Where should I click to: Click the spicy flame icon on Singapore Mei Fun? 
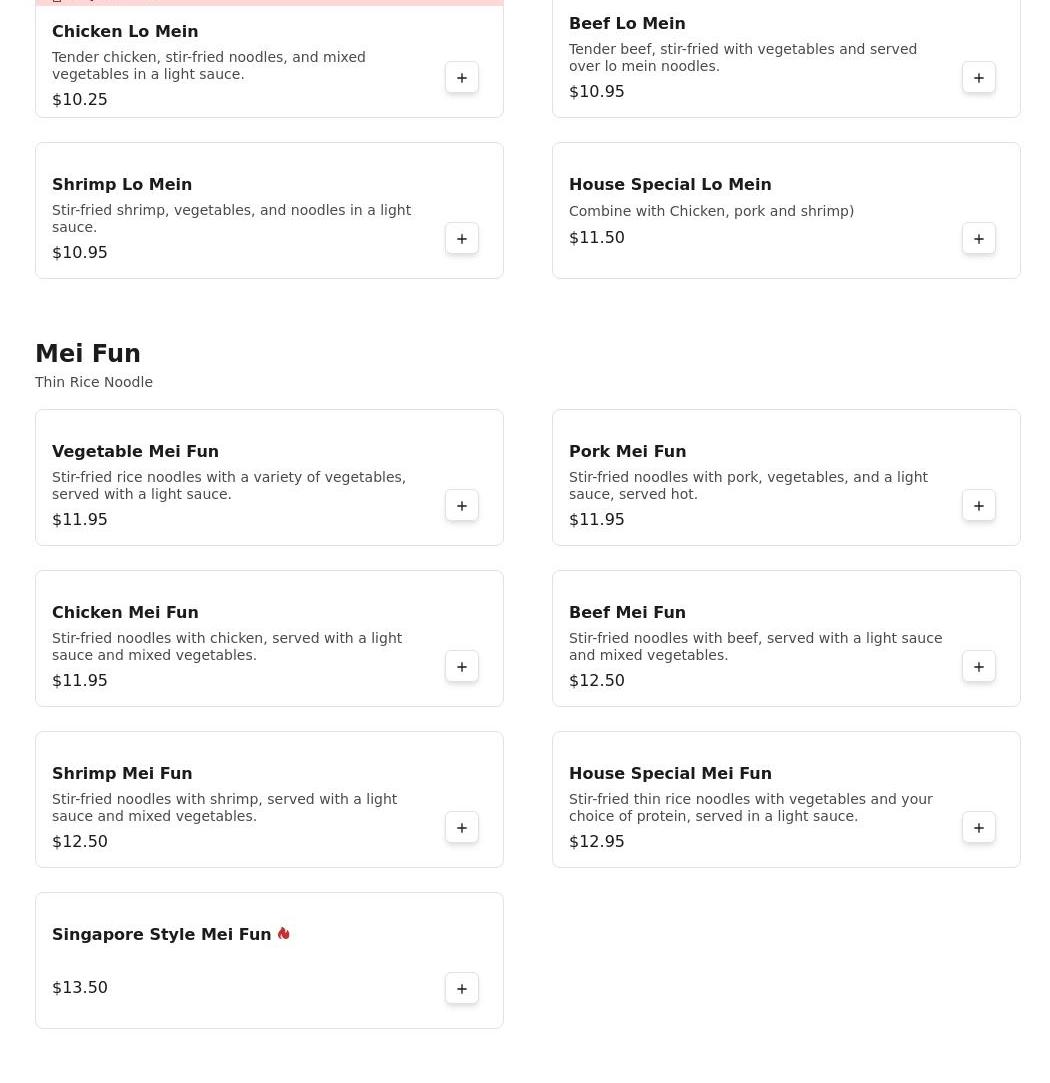pos(284,933)
